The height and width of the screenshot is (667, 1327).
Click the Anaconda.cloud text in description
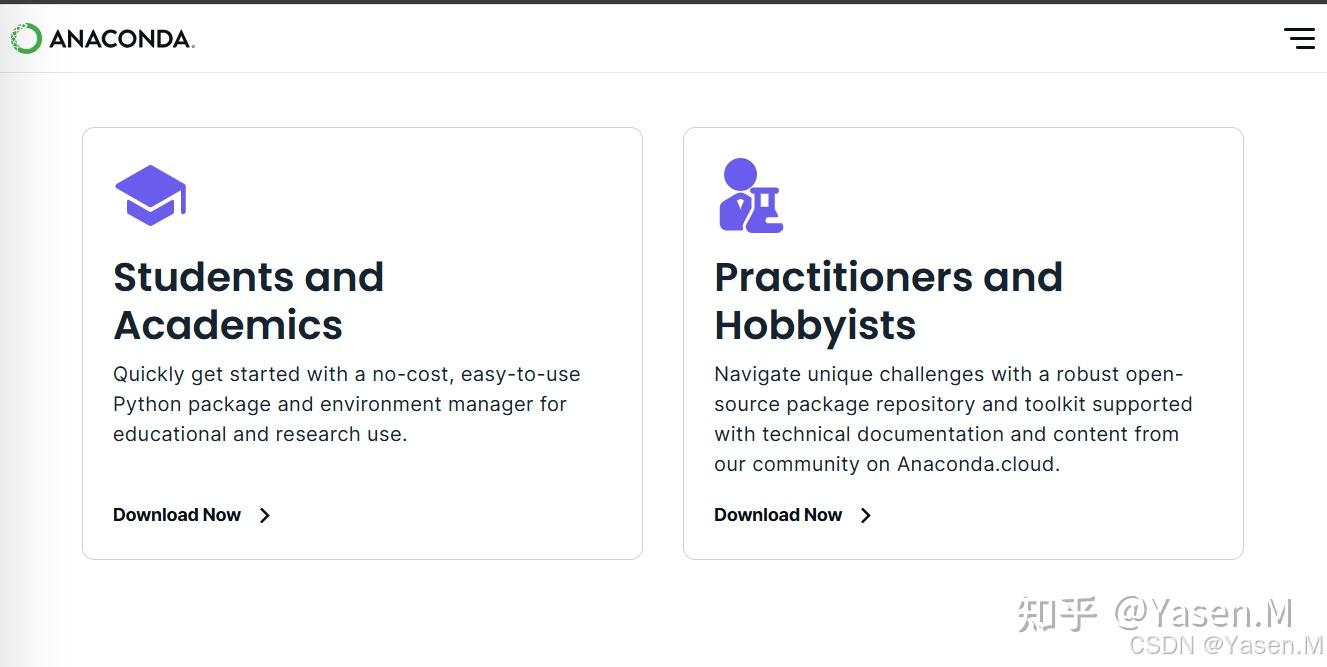click(977, 464)
